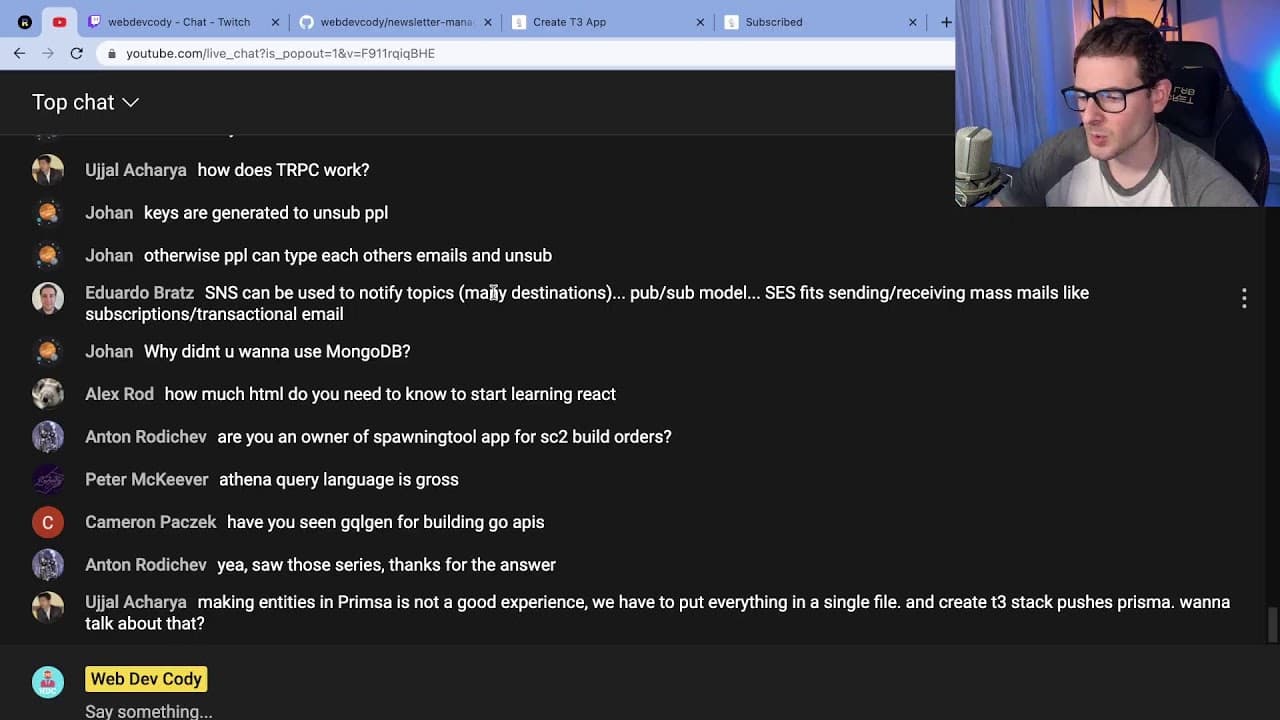Click Anton Rodichev avatar on spawningtool message
Screen dimensions: 1280x720
pyautogui.click(x=48, y=437)
